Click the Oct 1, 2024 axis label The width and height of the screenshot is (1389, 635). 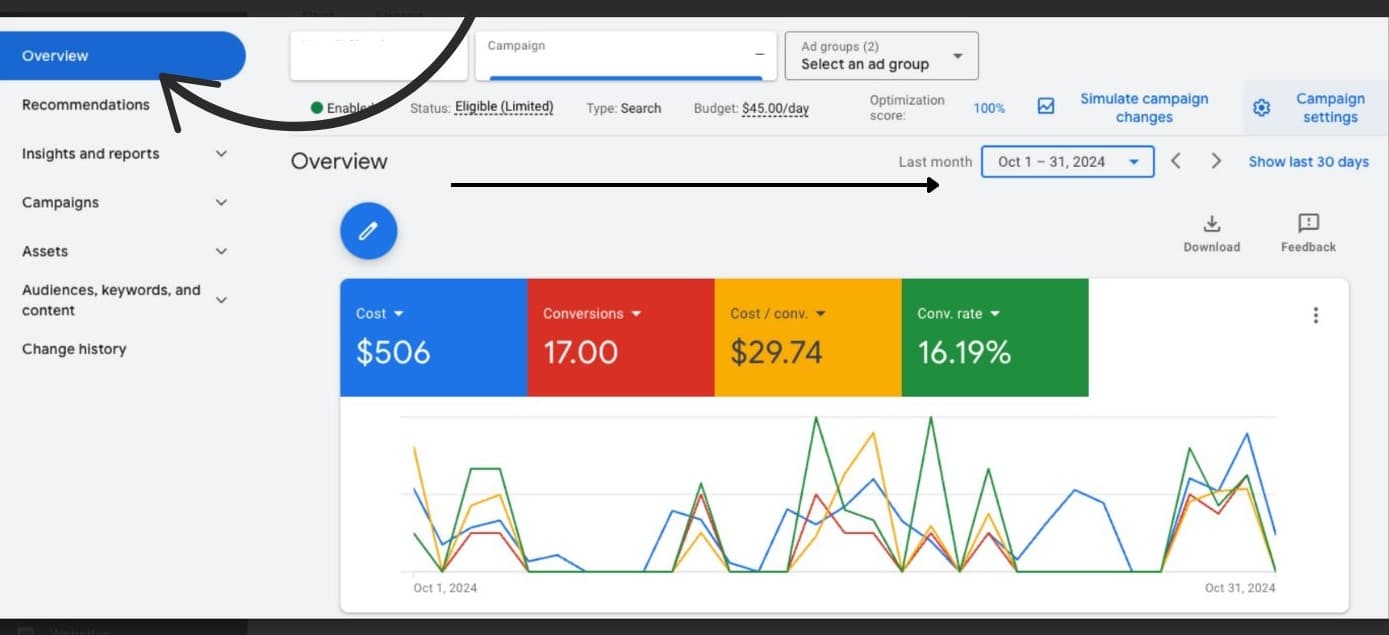pos(445,588)
